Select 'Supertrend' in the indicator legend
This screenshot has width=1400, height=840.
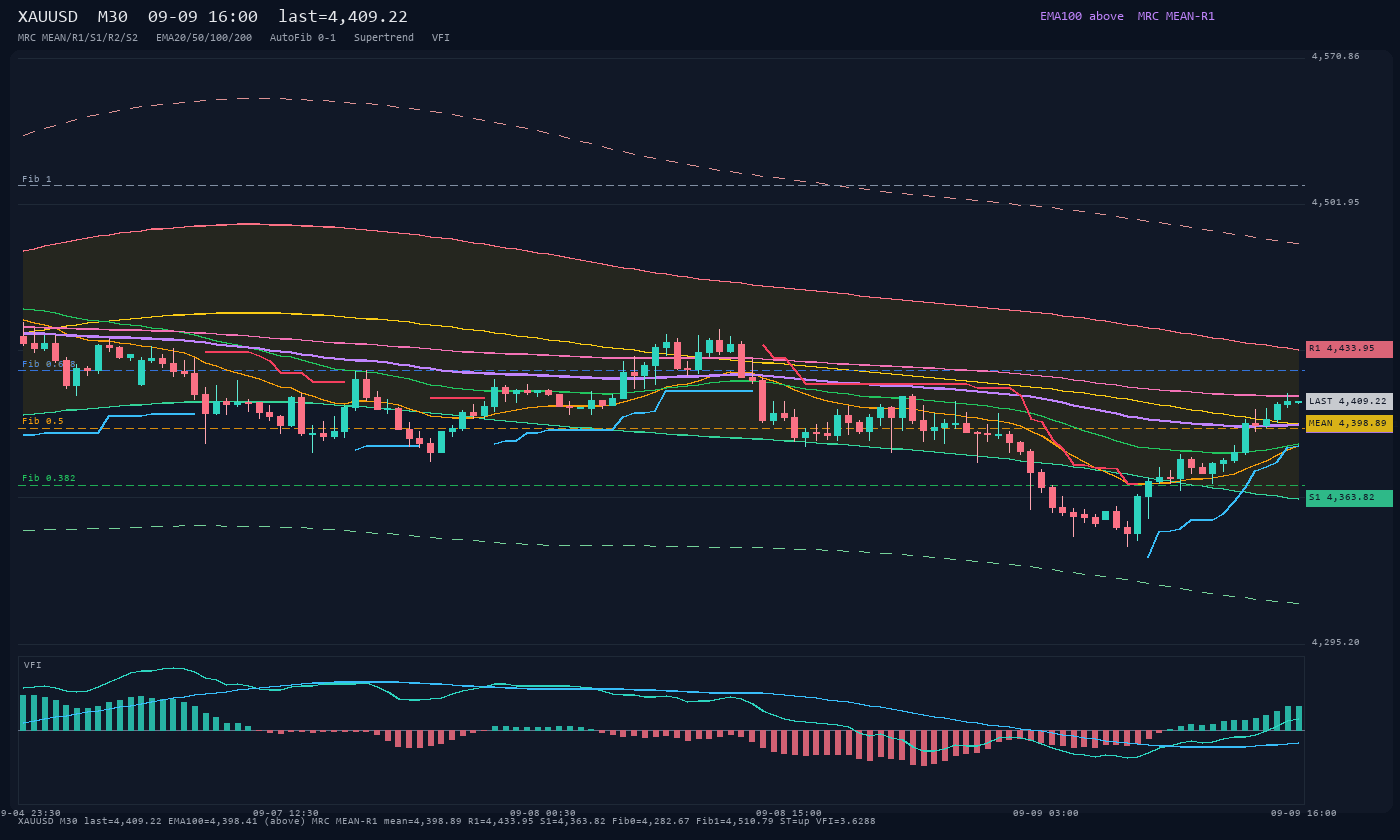(384, 38)
